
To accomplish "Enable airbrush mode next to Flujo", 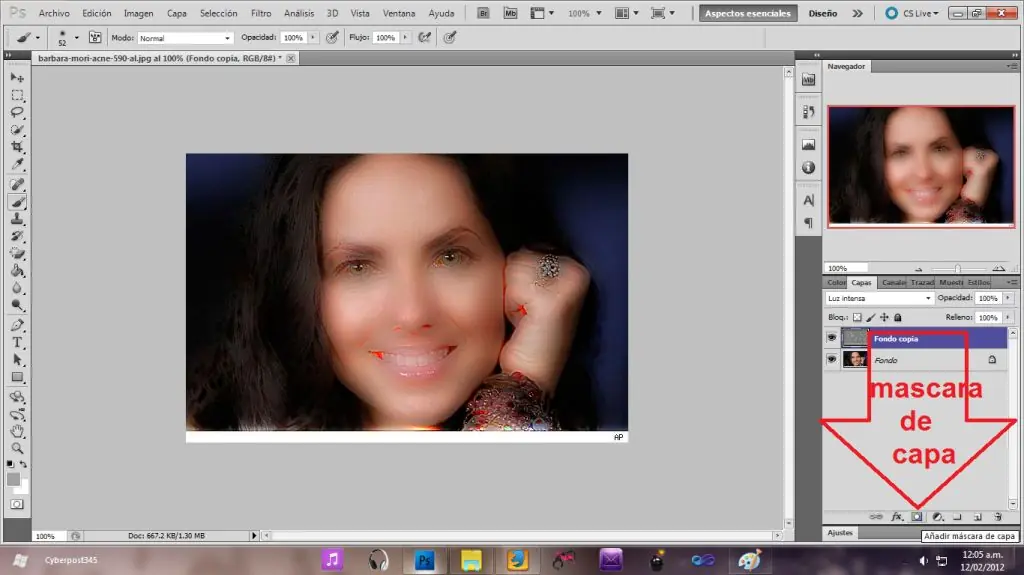I will pyautogui.click(x=424, y=38).
